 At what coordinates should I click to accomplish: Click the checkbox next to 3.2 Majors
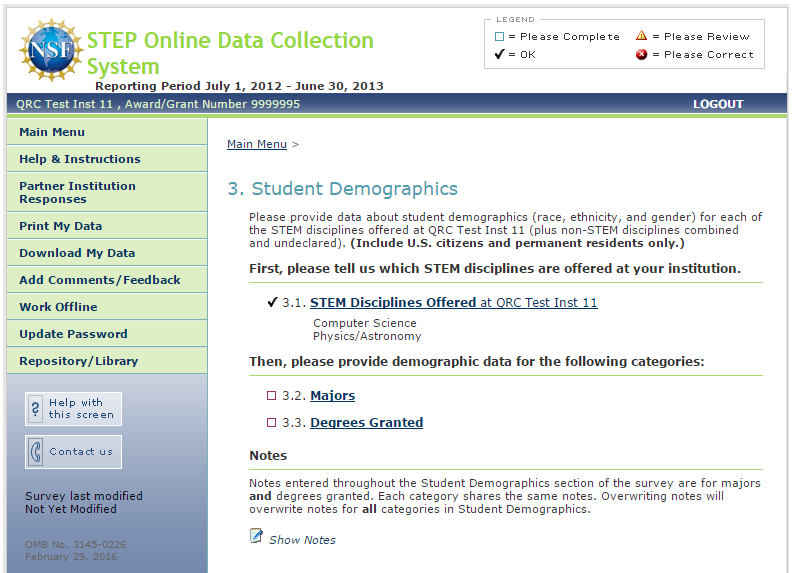(x=271, y=396)
